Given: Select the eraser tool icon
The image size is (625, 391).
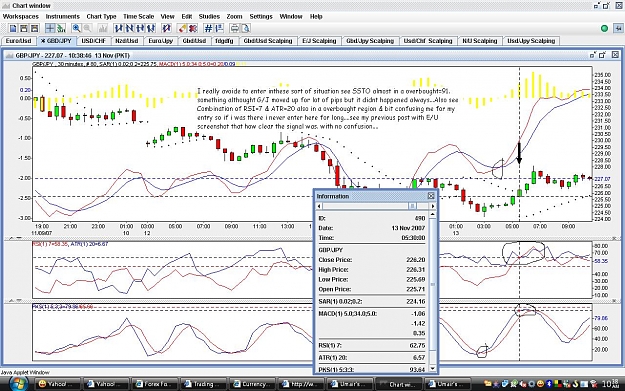Looking at the screenshot, I should point(182,28).
